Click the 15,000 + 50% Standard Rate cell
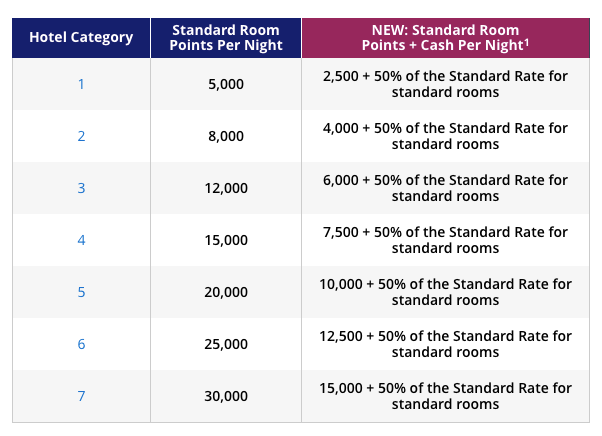602x436 pixels. [446, 396]
